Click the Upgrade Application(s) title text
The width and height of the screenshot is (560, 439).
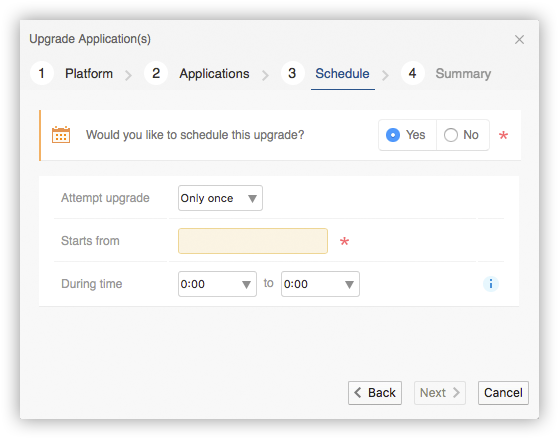tap(90, 39)
